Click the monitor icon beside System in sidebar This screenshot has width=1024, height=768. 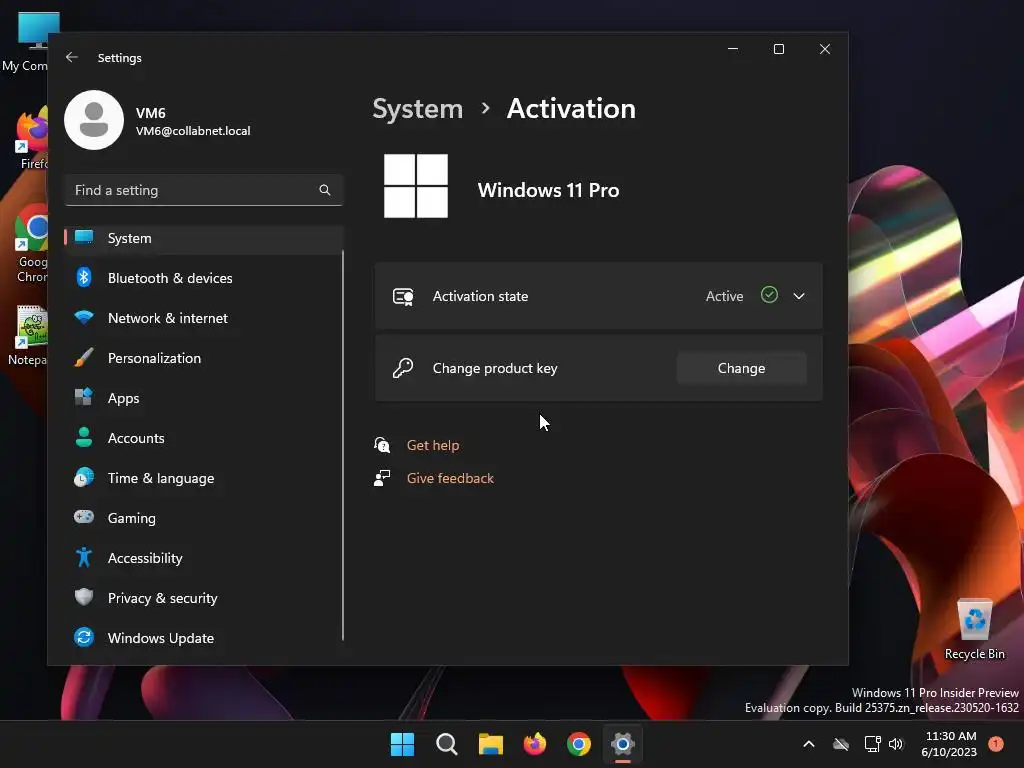84,237
